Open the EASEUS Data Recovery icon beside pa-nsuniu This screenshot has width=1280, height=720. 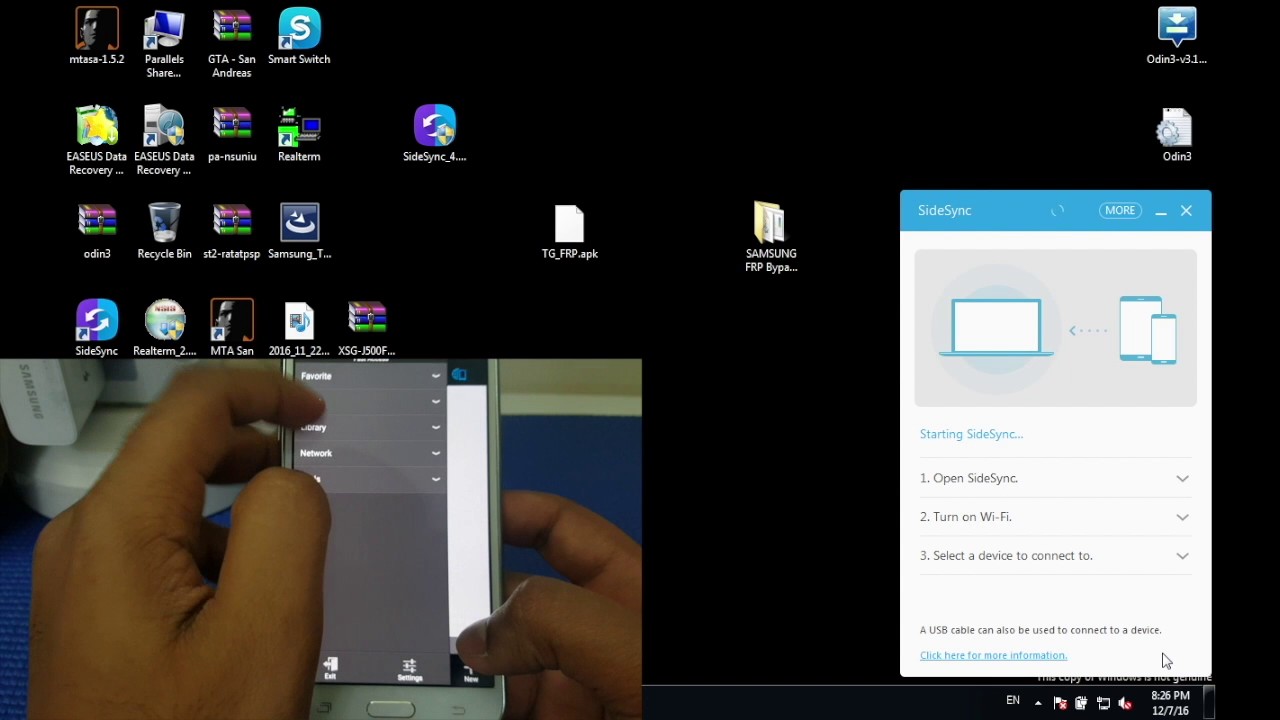tap(164, 140)
